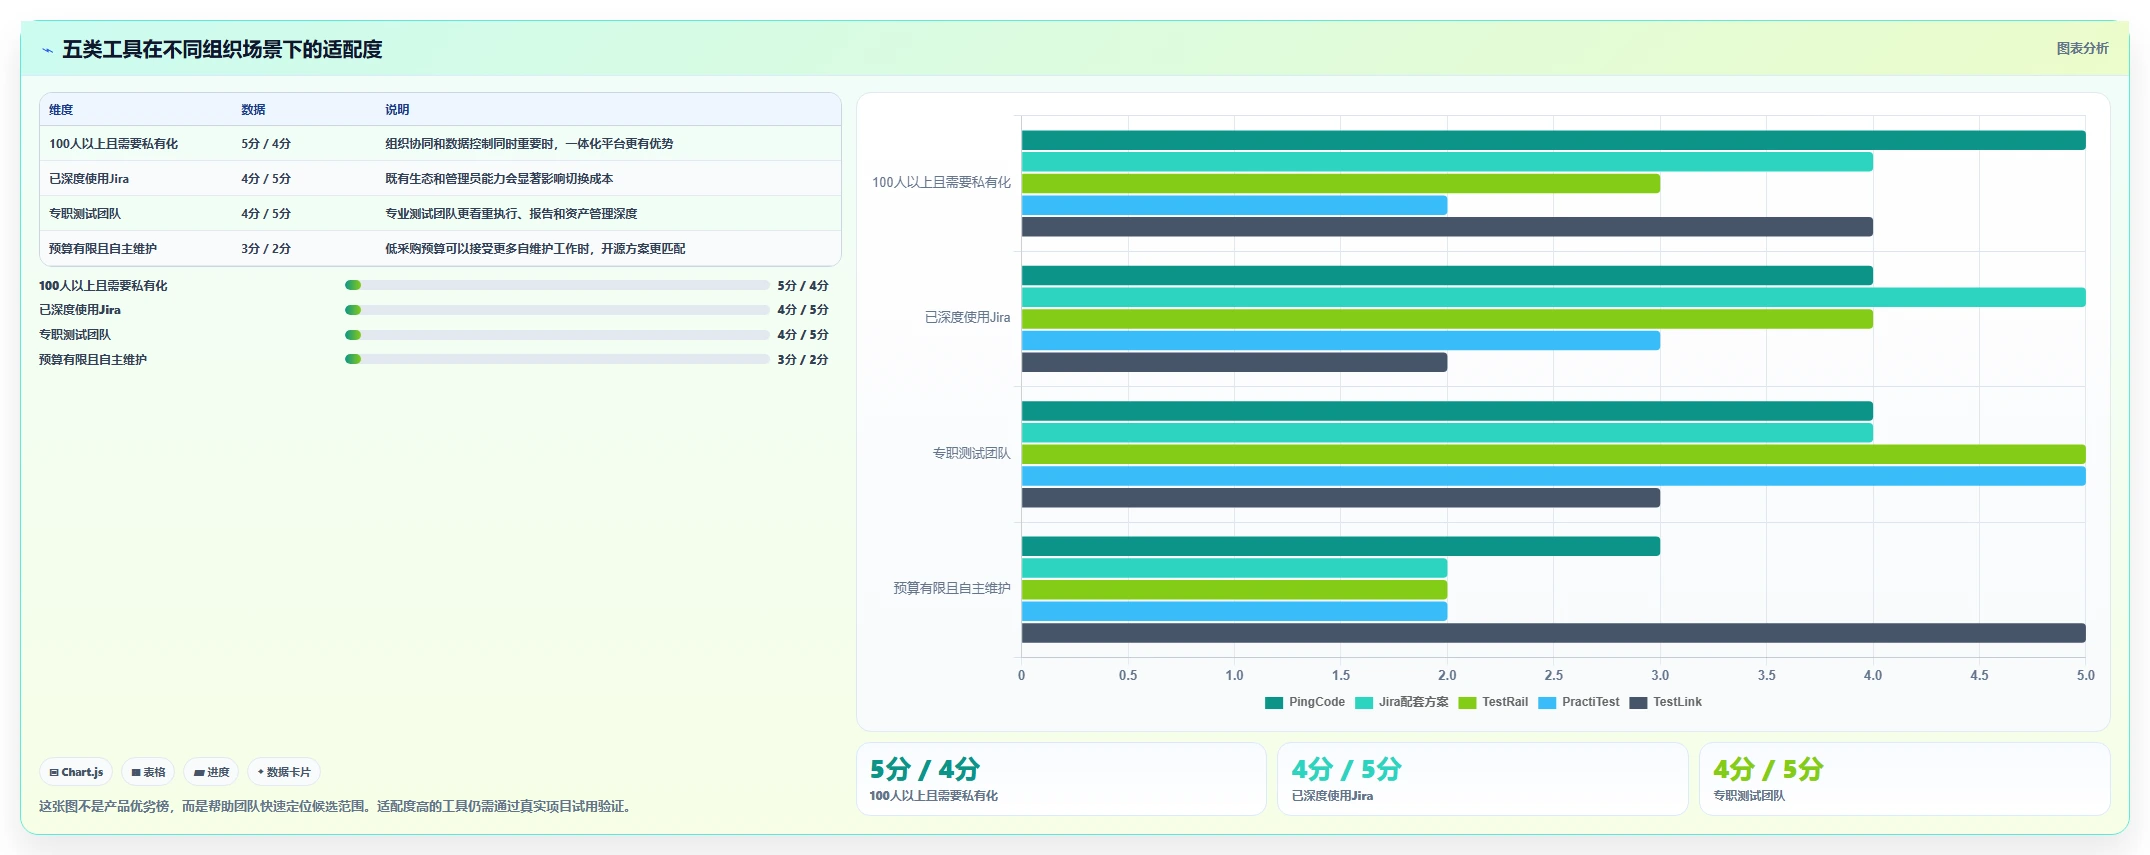Click progress bar for 预算有限且自主维护

point(557,359)
